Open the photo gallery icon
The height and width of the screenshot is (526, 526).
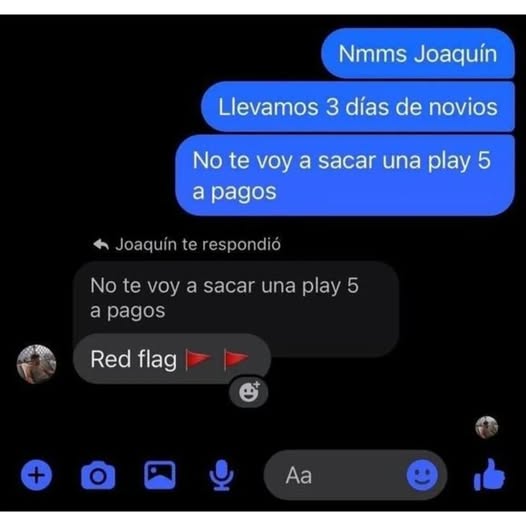[160, 475]
